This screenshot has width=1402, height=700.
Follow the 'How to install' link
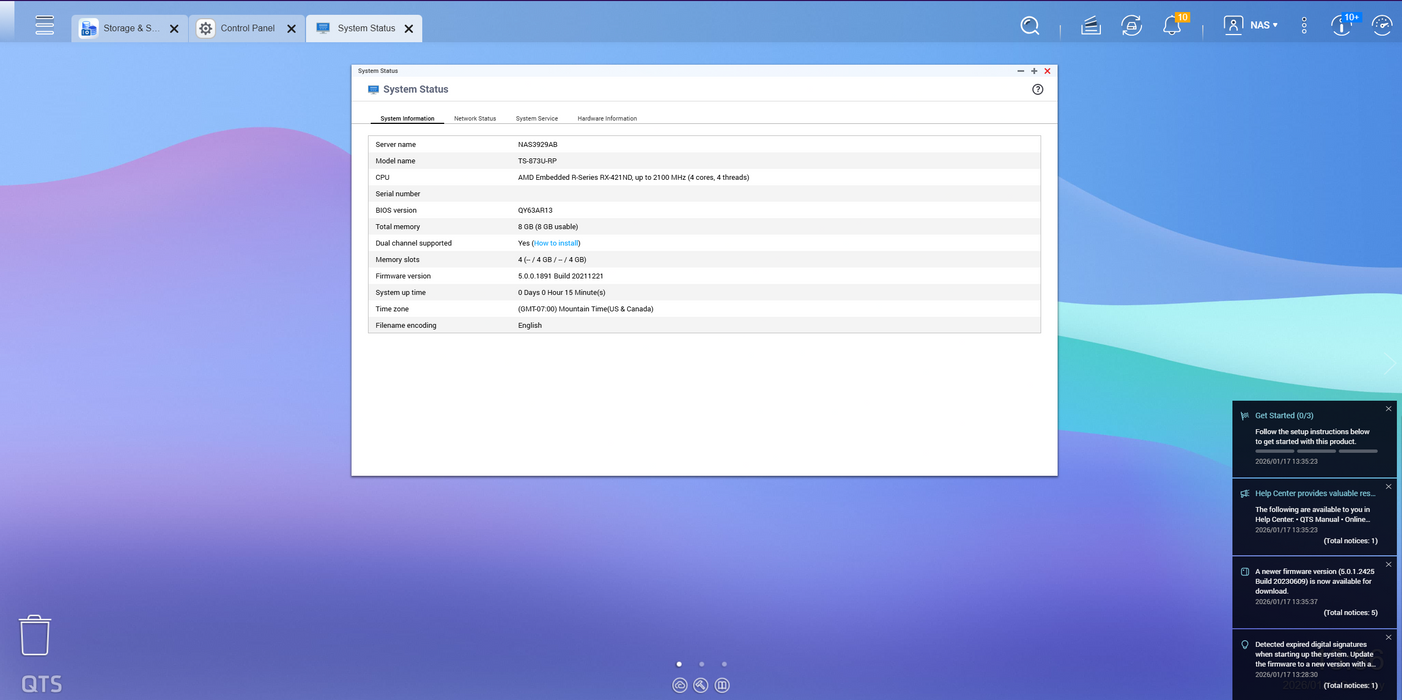tap(556, 243)
